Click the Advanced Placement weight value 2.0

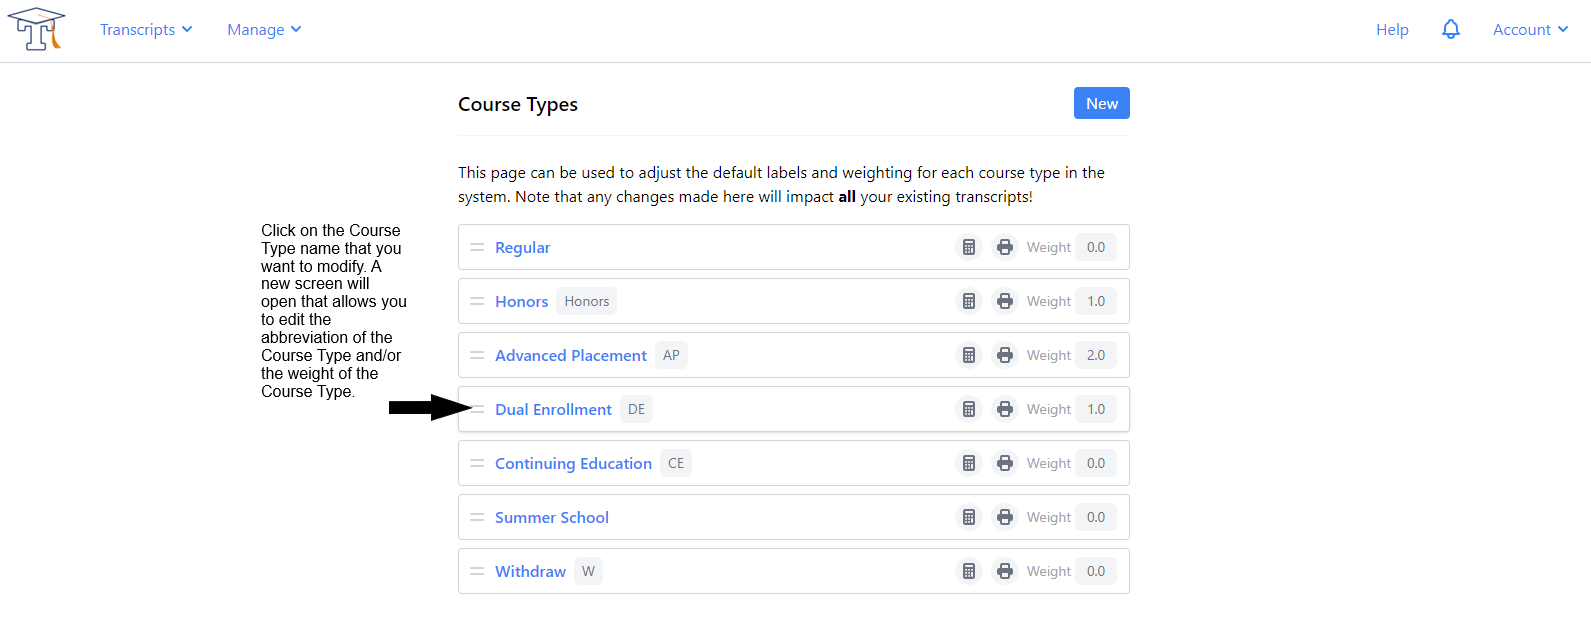click(x=1096, y=355)
